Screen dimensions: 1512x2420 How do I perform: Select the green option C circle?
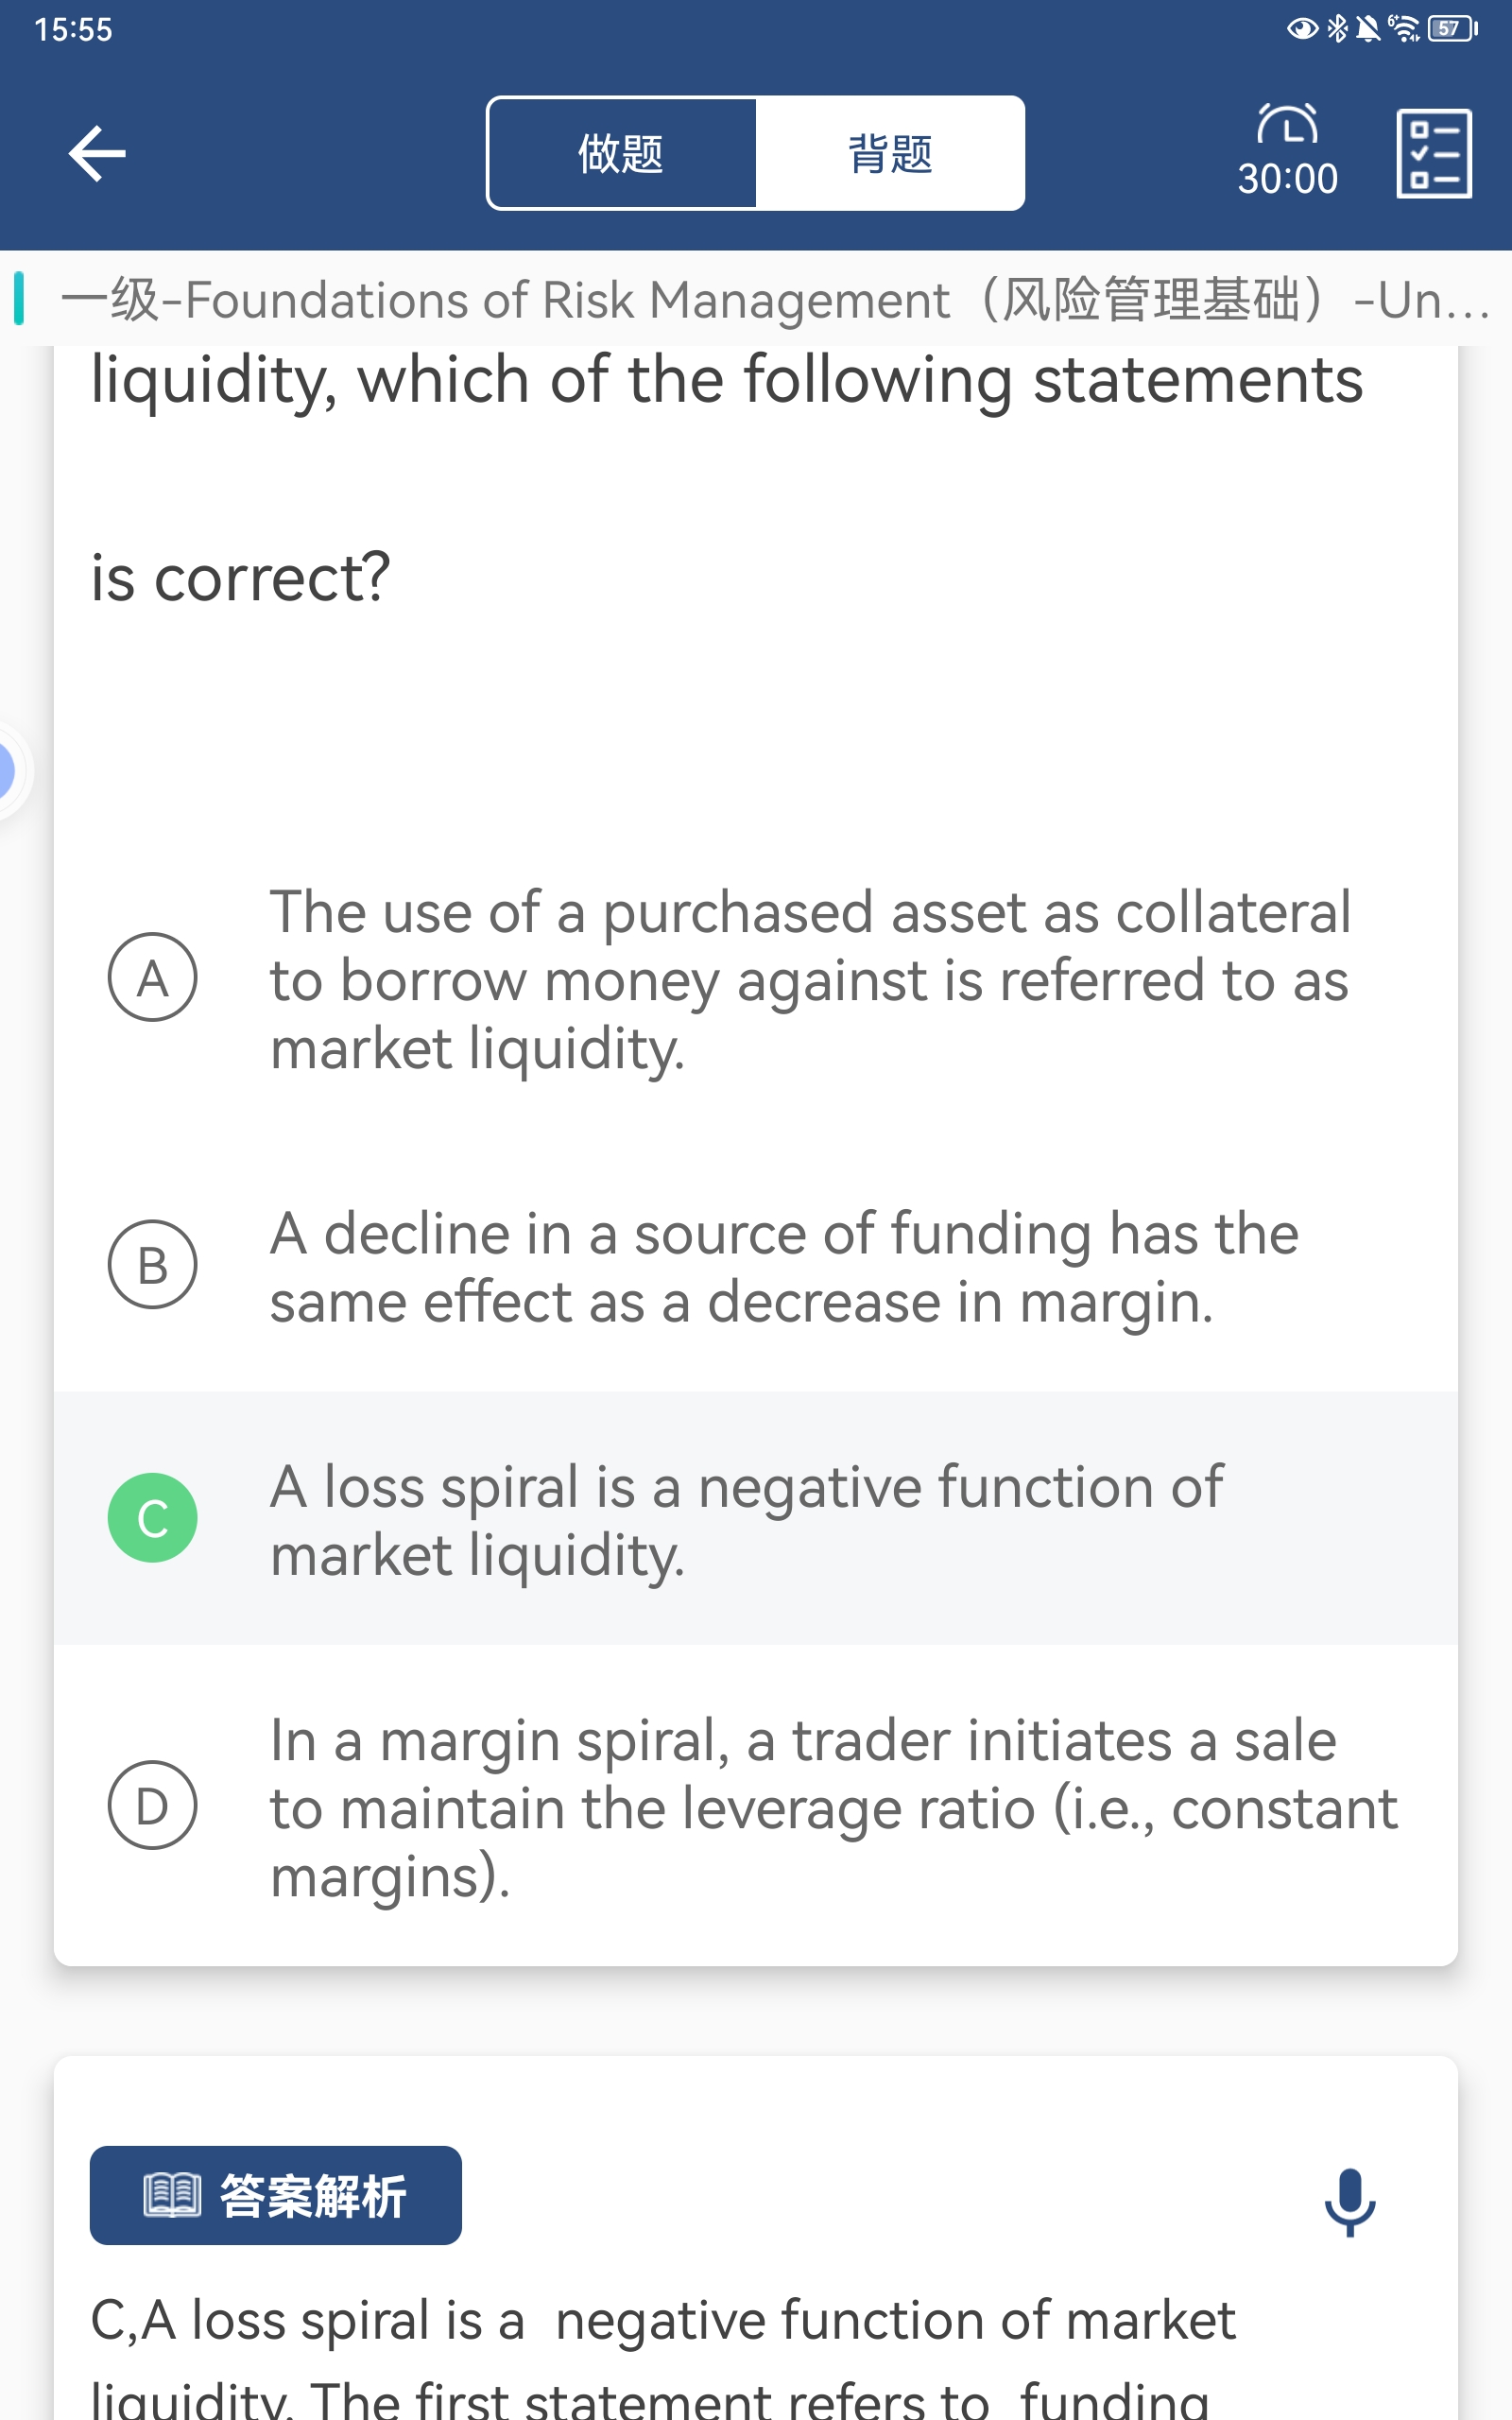point(152,1517)
